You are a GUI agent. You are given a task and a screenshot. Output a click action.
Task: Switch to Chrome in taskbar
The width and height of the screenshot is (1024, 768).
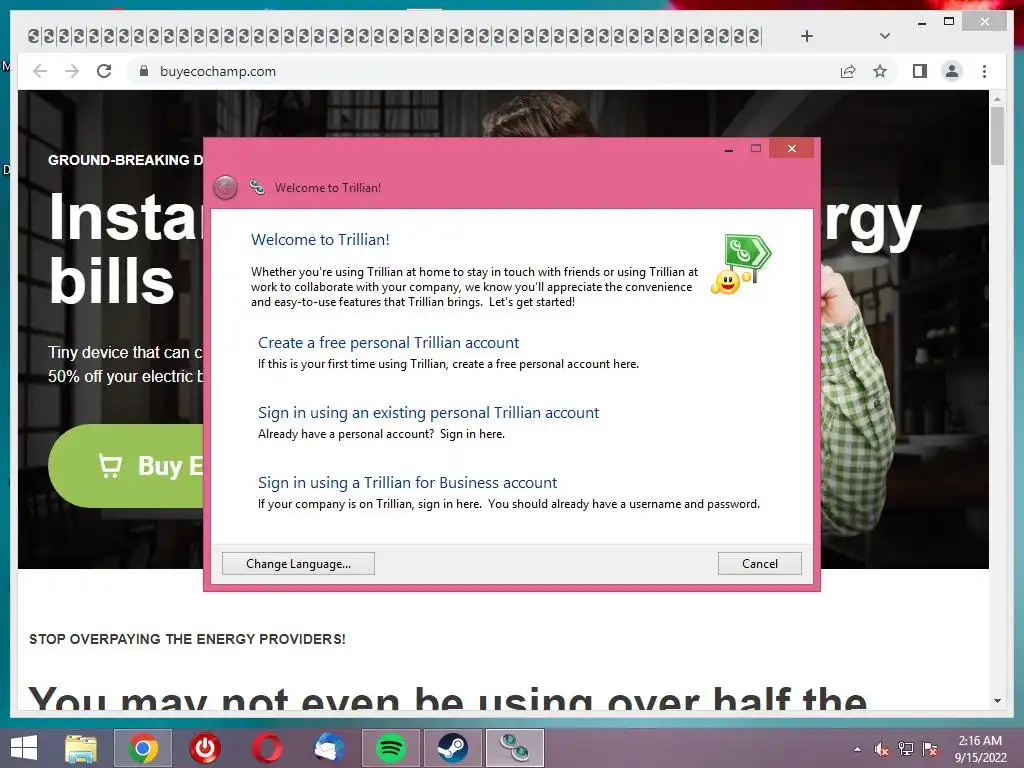point(143,748)
